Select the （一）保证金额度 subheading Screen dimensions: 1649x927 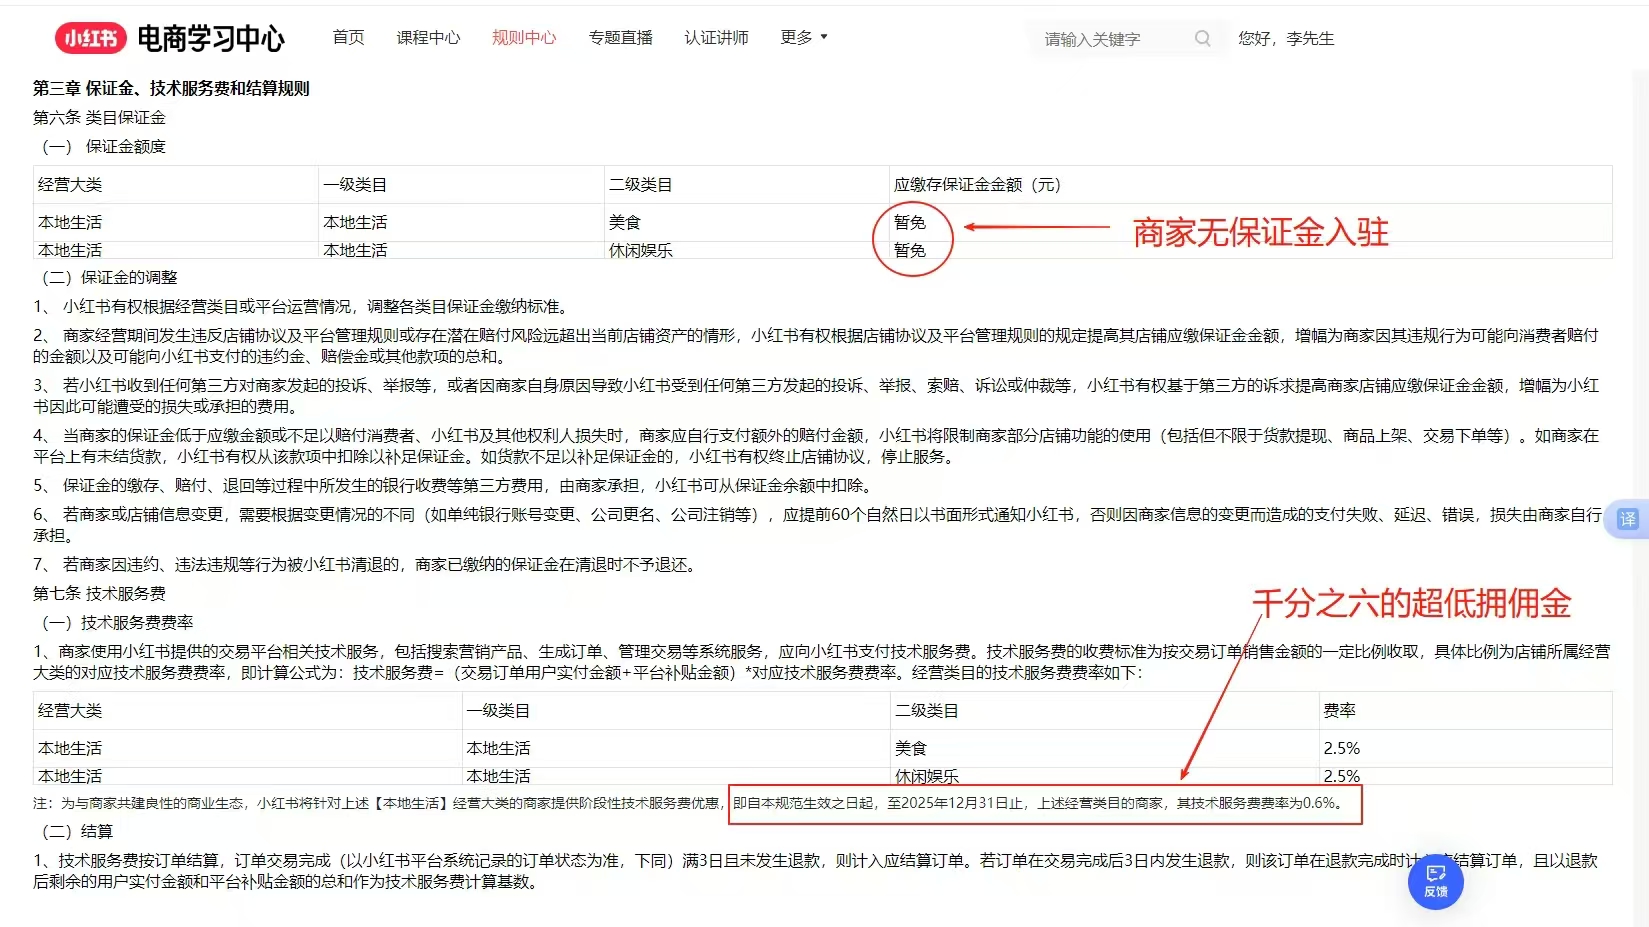104,146
